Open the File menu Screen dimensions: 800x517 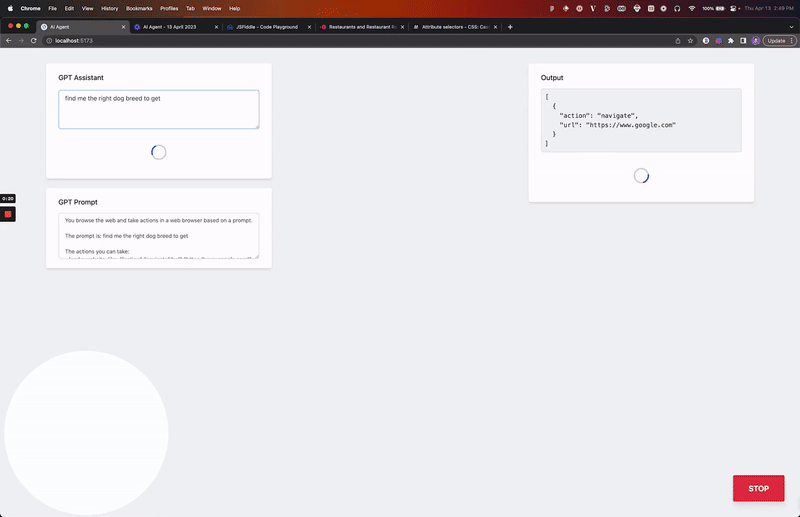point(53,9)
